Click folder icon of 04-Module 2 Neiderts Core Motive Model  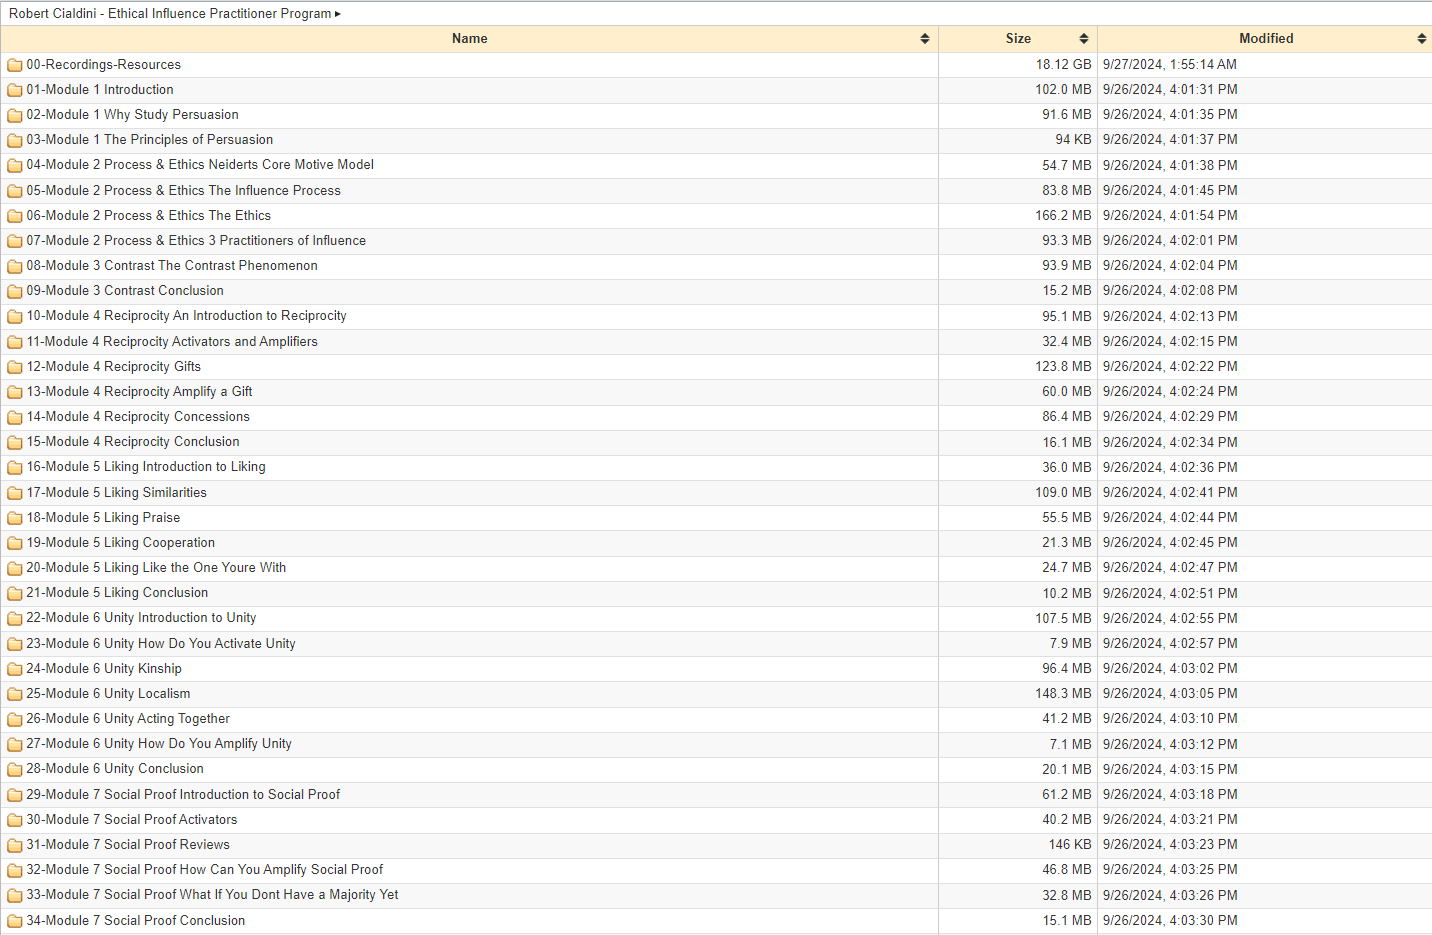click(15, 165)
